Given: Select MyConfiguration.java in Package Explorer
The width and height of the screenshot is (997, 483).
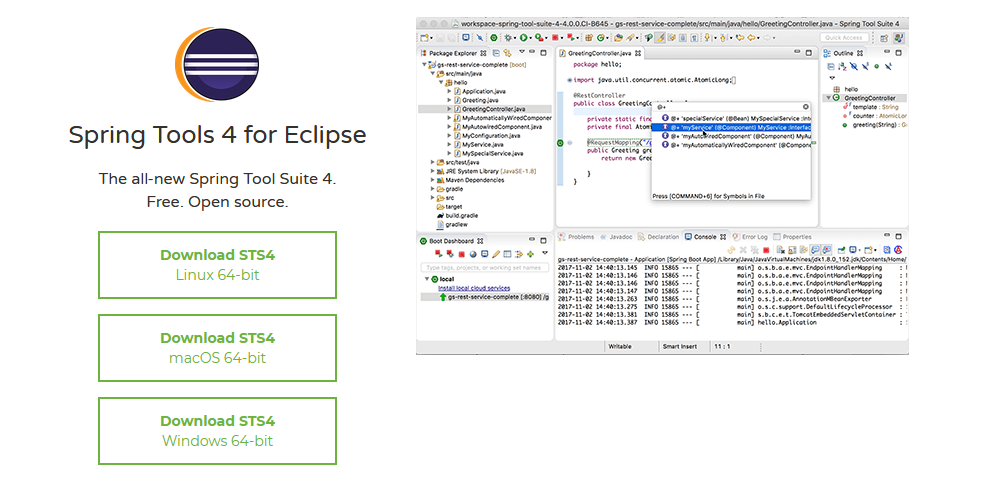Looking at the screenshot, I should (486, 135).
